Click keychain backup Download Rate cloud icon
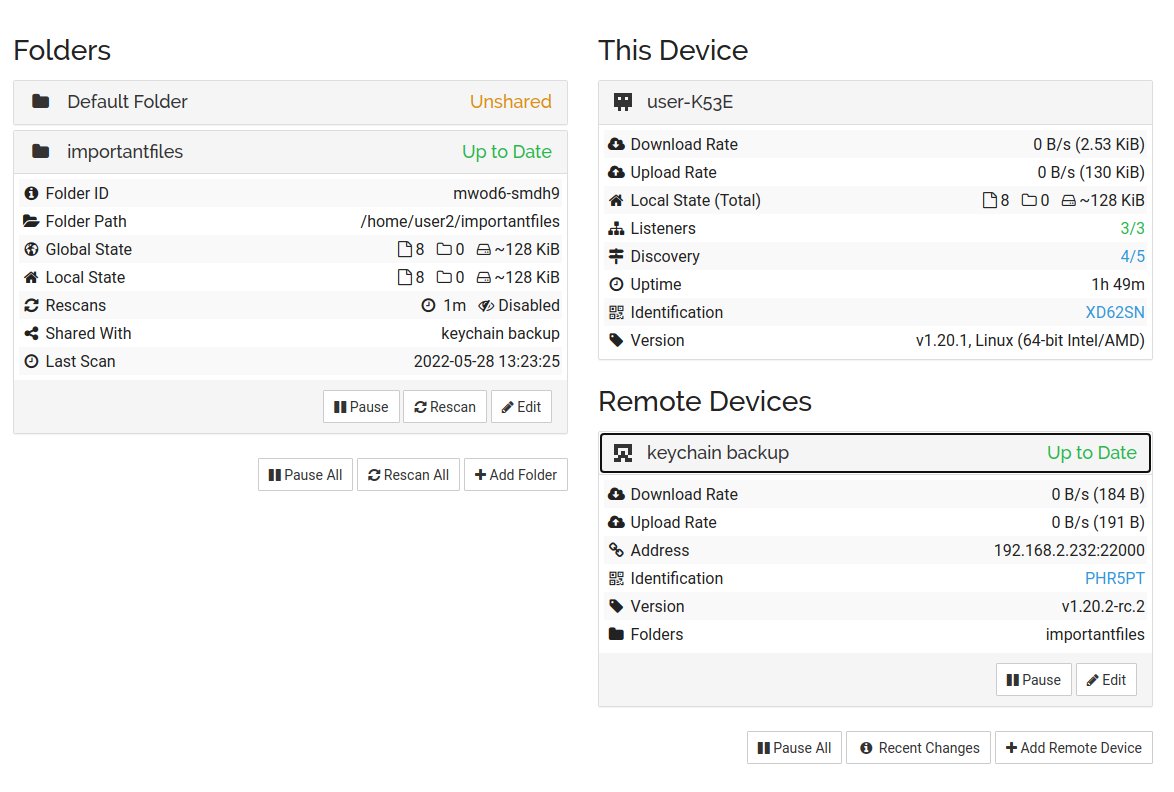Viewport: 1174px width, 792px height. [x=616, y=494]
